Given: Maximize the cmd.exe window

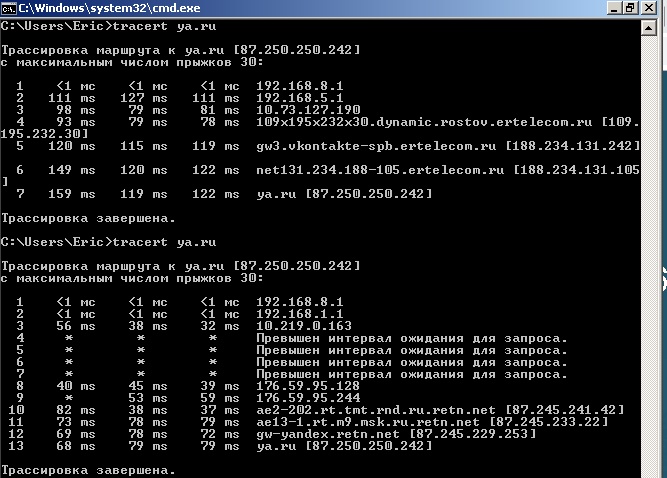Looking at the screenshot, I should (x=631, y=8).
